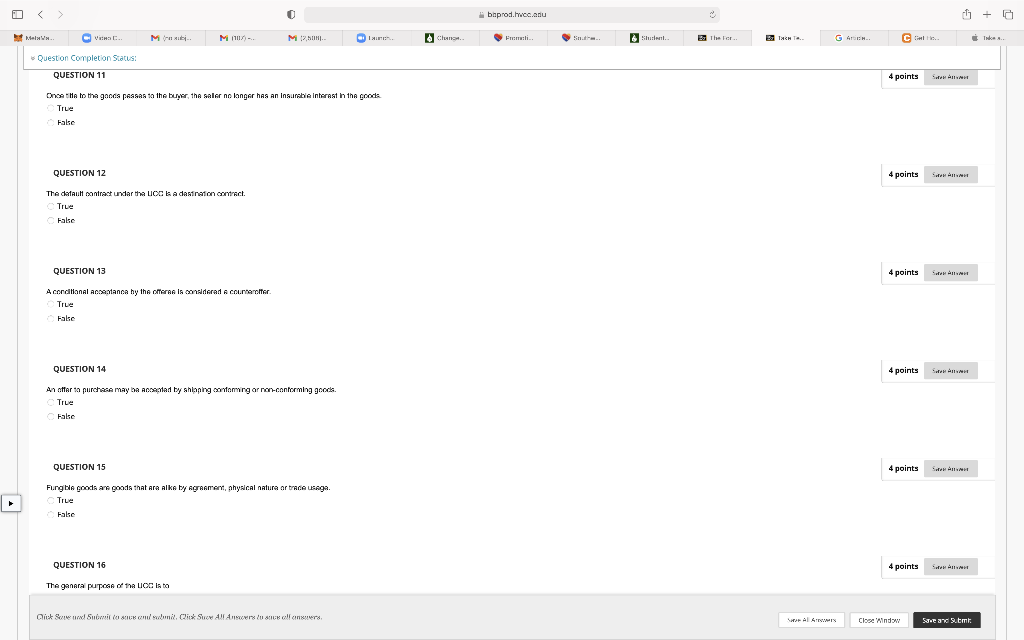Select False for Question 13

point(50,319)
